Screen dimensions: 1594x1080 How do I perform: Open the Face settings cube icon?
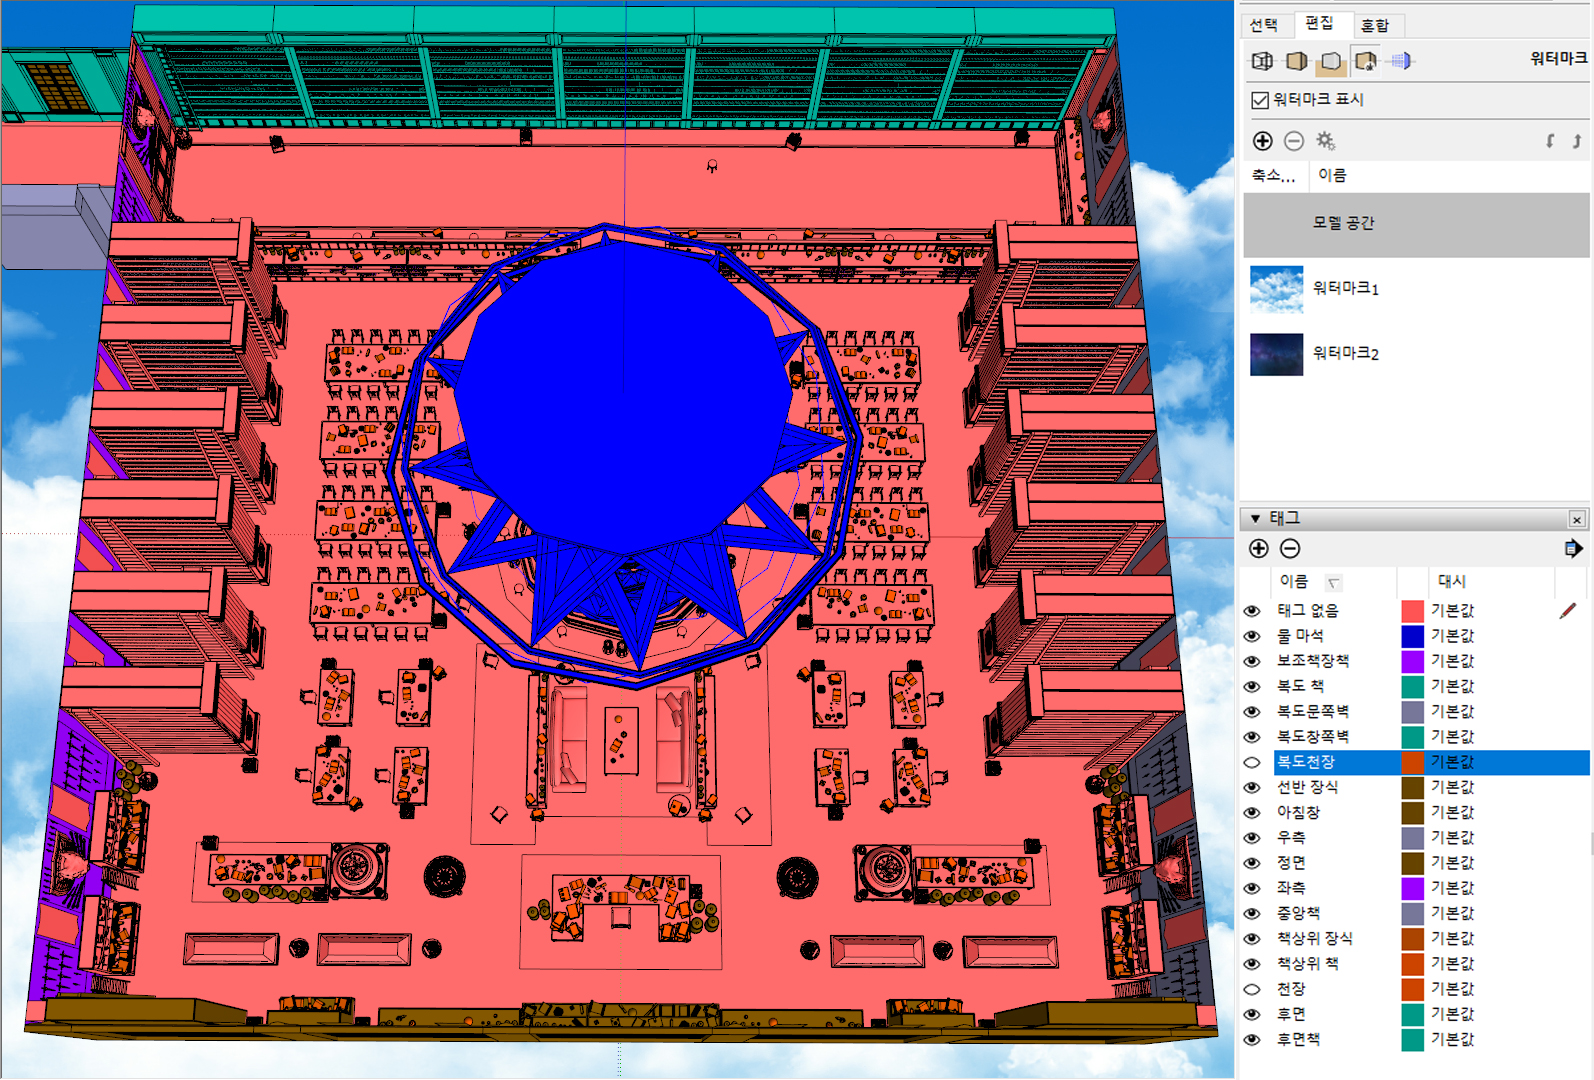tap(1296, 61)
